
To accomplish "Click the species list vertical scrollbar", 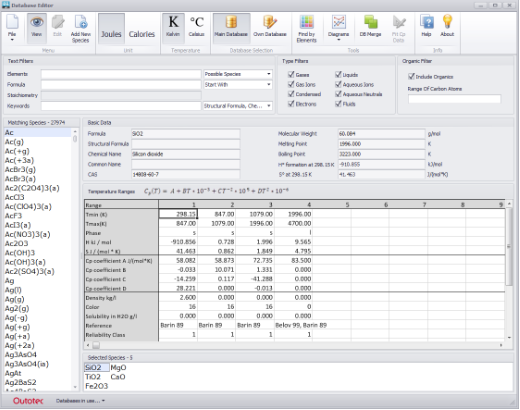I will [75, 260].
